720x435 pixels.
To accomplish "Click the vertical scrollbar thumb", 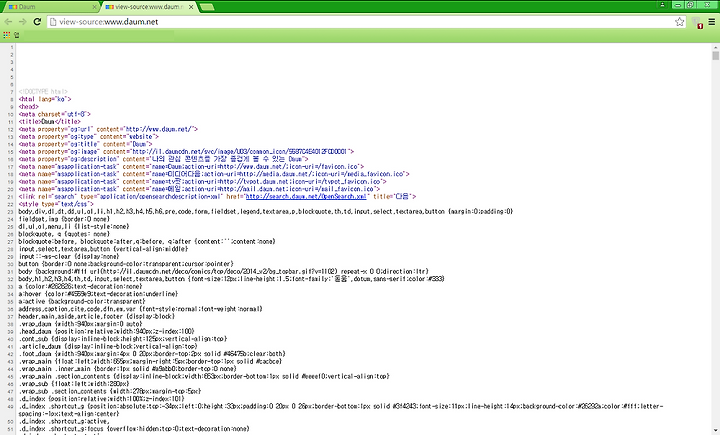I will pos(715,56).
